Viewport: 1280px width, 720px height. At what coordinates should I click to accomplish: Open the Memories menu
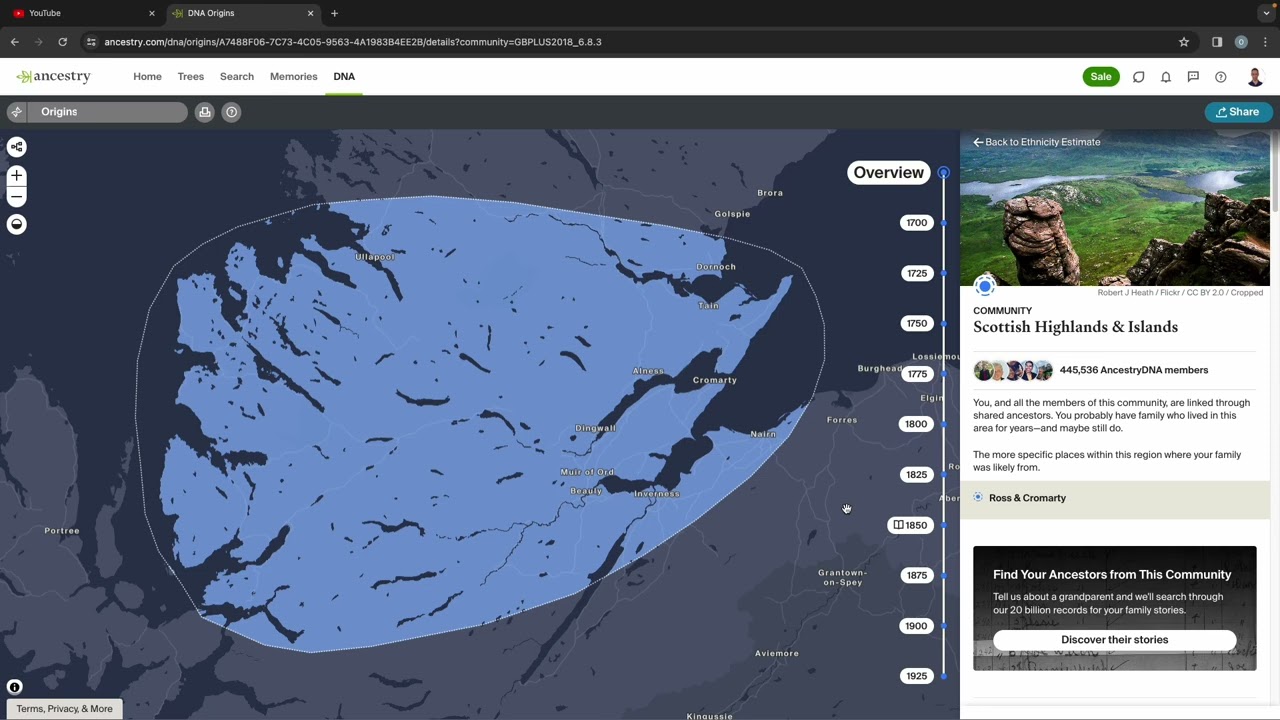(x=293, y=77)
